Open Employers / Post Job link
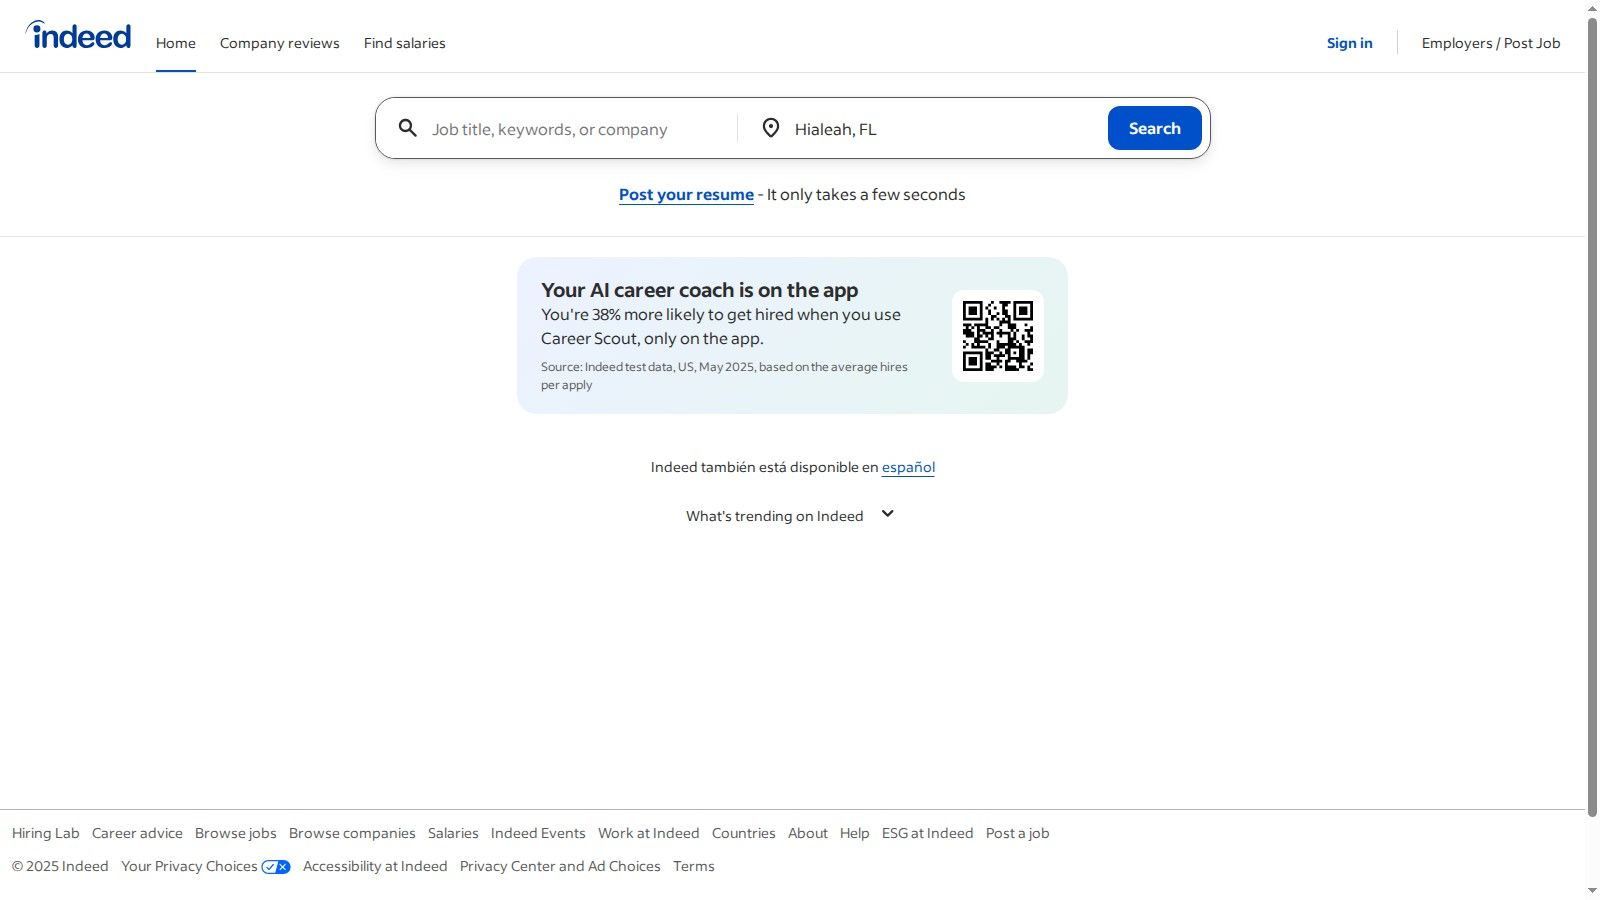This screenshot has height=900, width=1600. click(x=1491, y=43)
